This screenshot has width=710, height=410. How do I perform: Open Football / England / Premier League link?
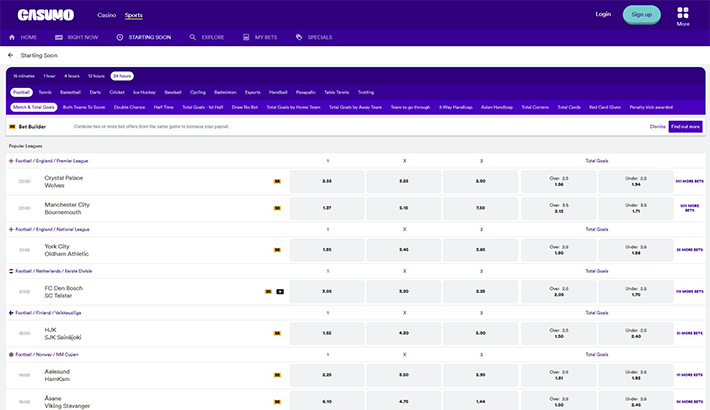pyautogui.click(x=52, y=161)
